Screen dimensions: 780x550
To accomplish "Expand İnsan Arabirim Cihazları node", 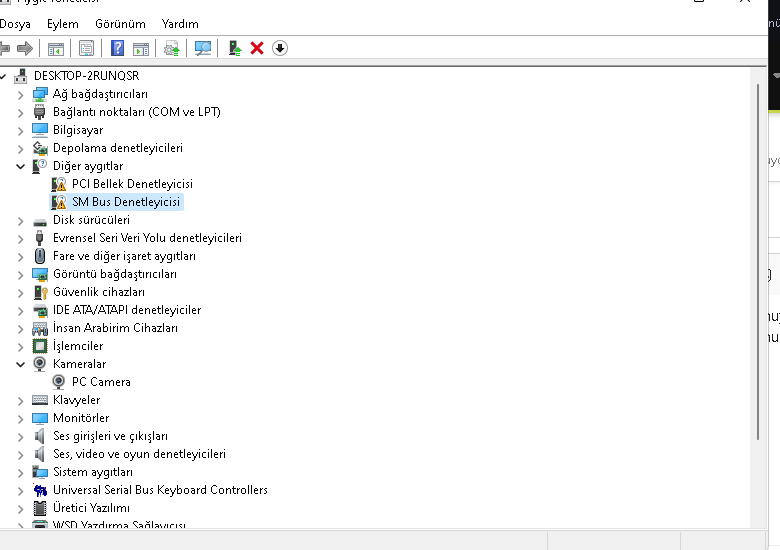I will [20, 328].
